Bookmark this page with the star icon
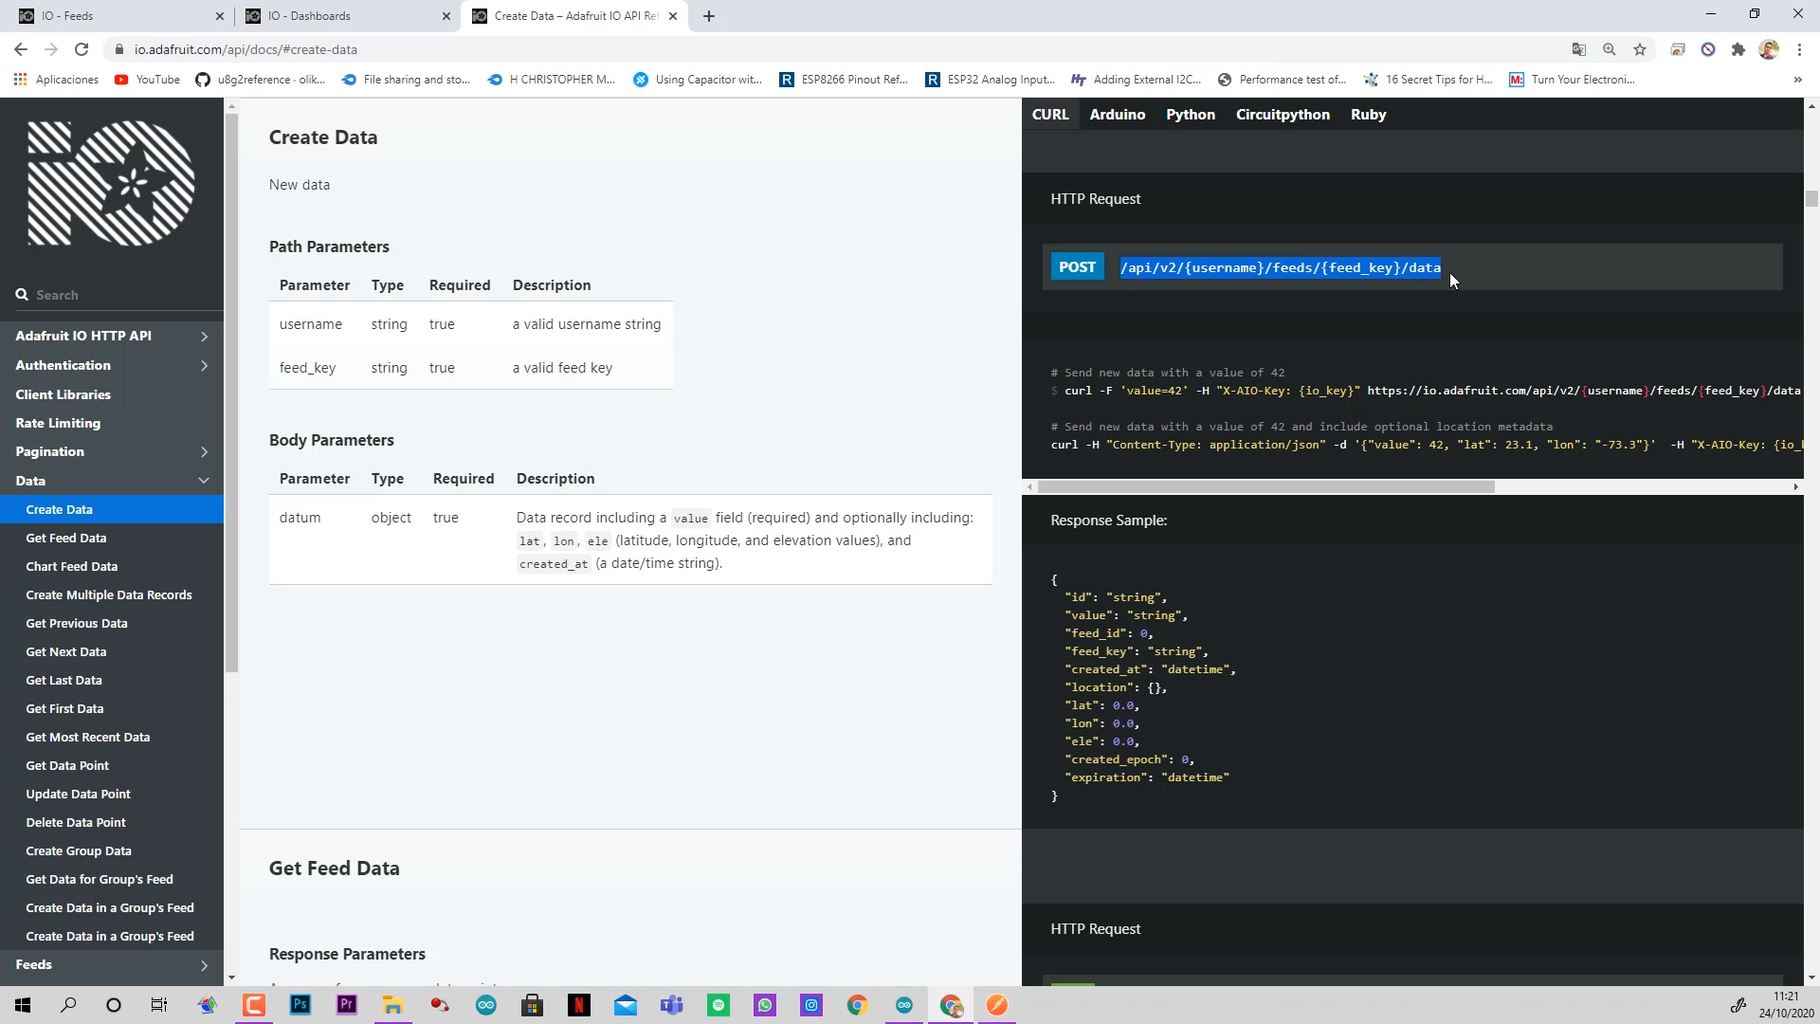 point(1640,49)
